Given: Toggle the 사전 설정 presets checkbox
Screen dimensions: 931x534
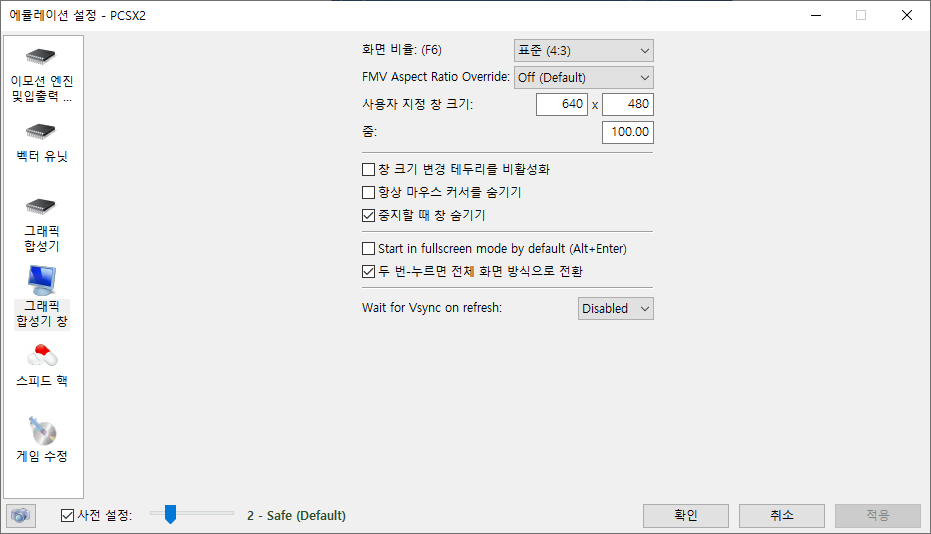Looking at the screenshot, I should pos(68,516).
